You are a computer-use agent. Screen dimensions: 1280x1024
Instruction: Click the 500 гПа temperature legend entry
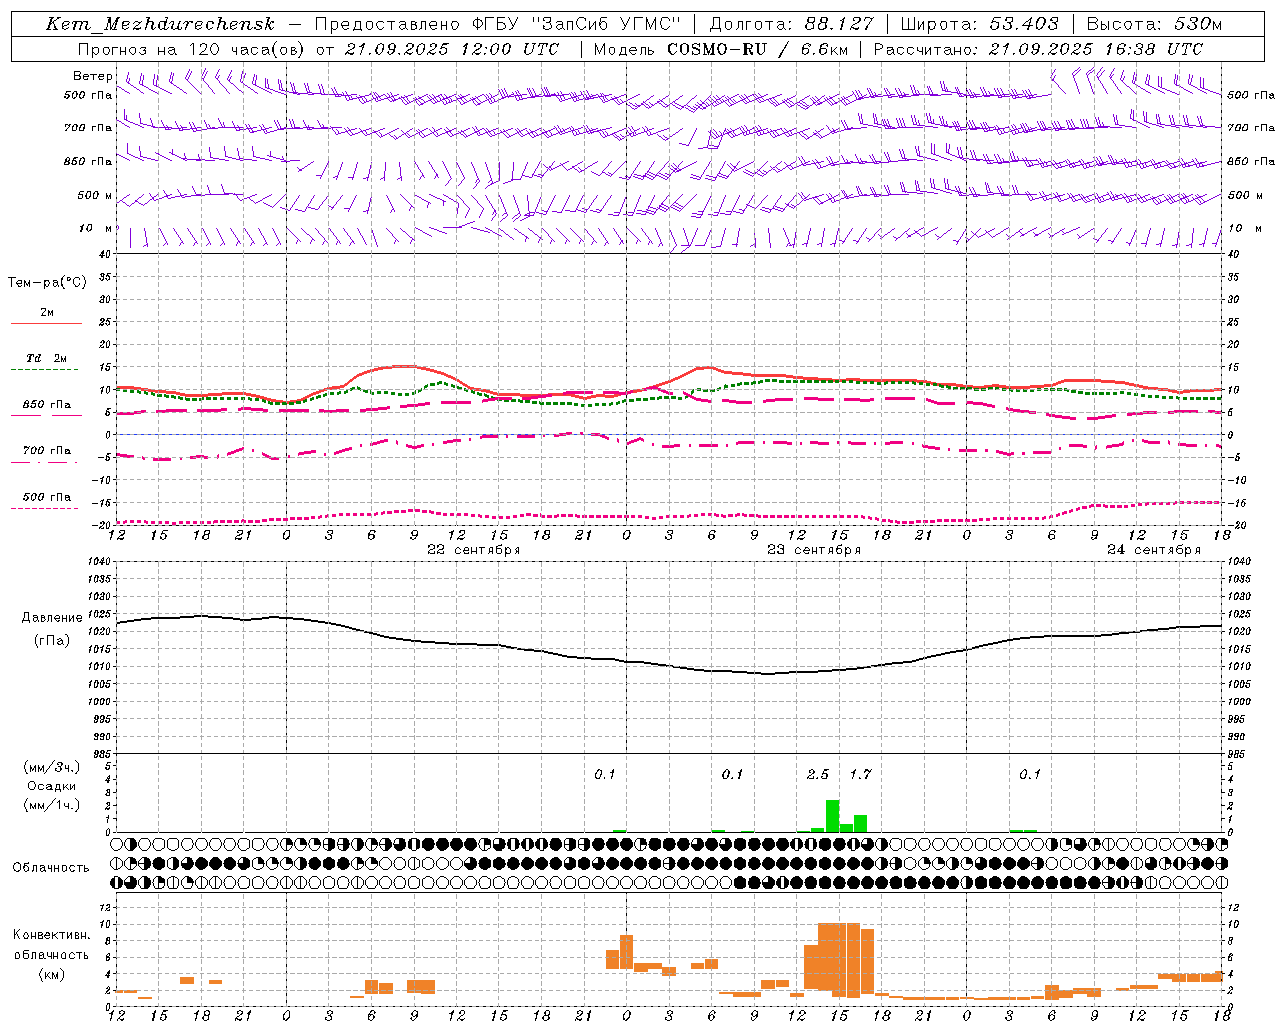(47, 497)
